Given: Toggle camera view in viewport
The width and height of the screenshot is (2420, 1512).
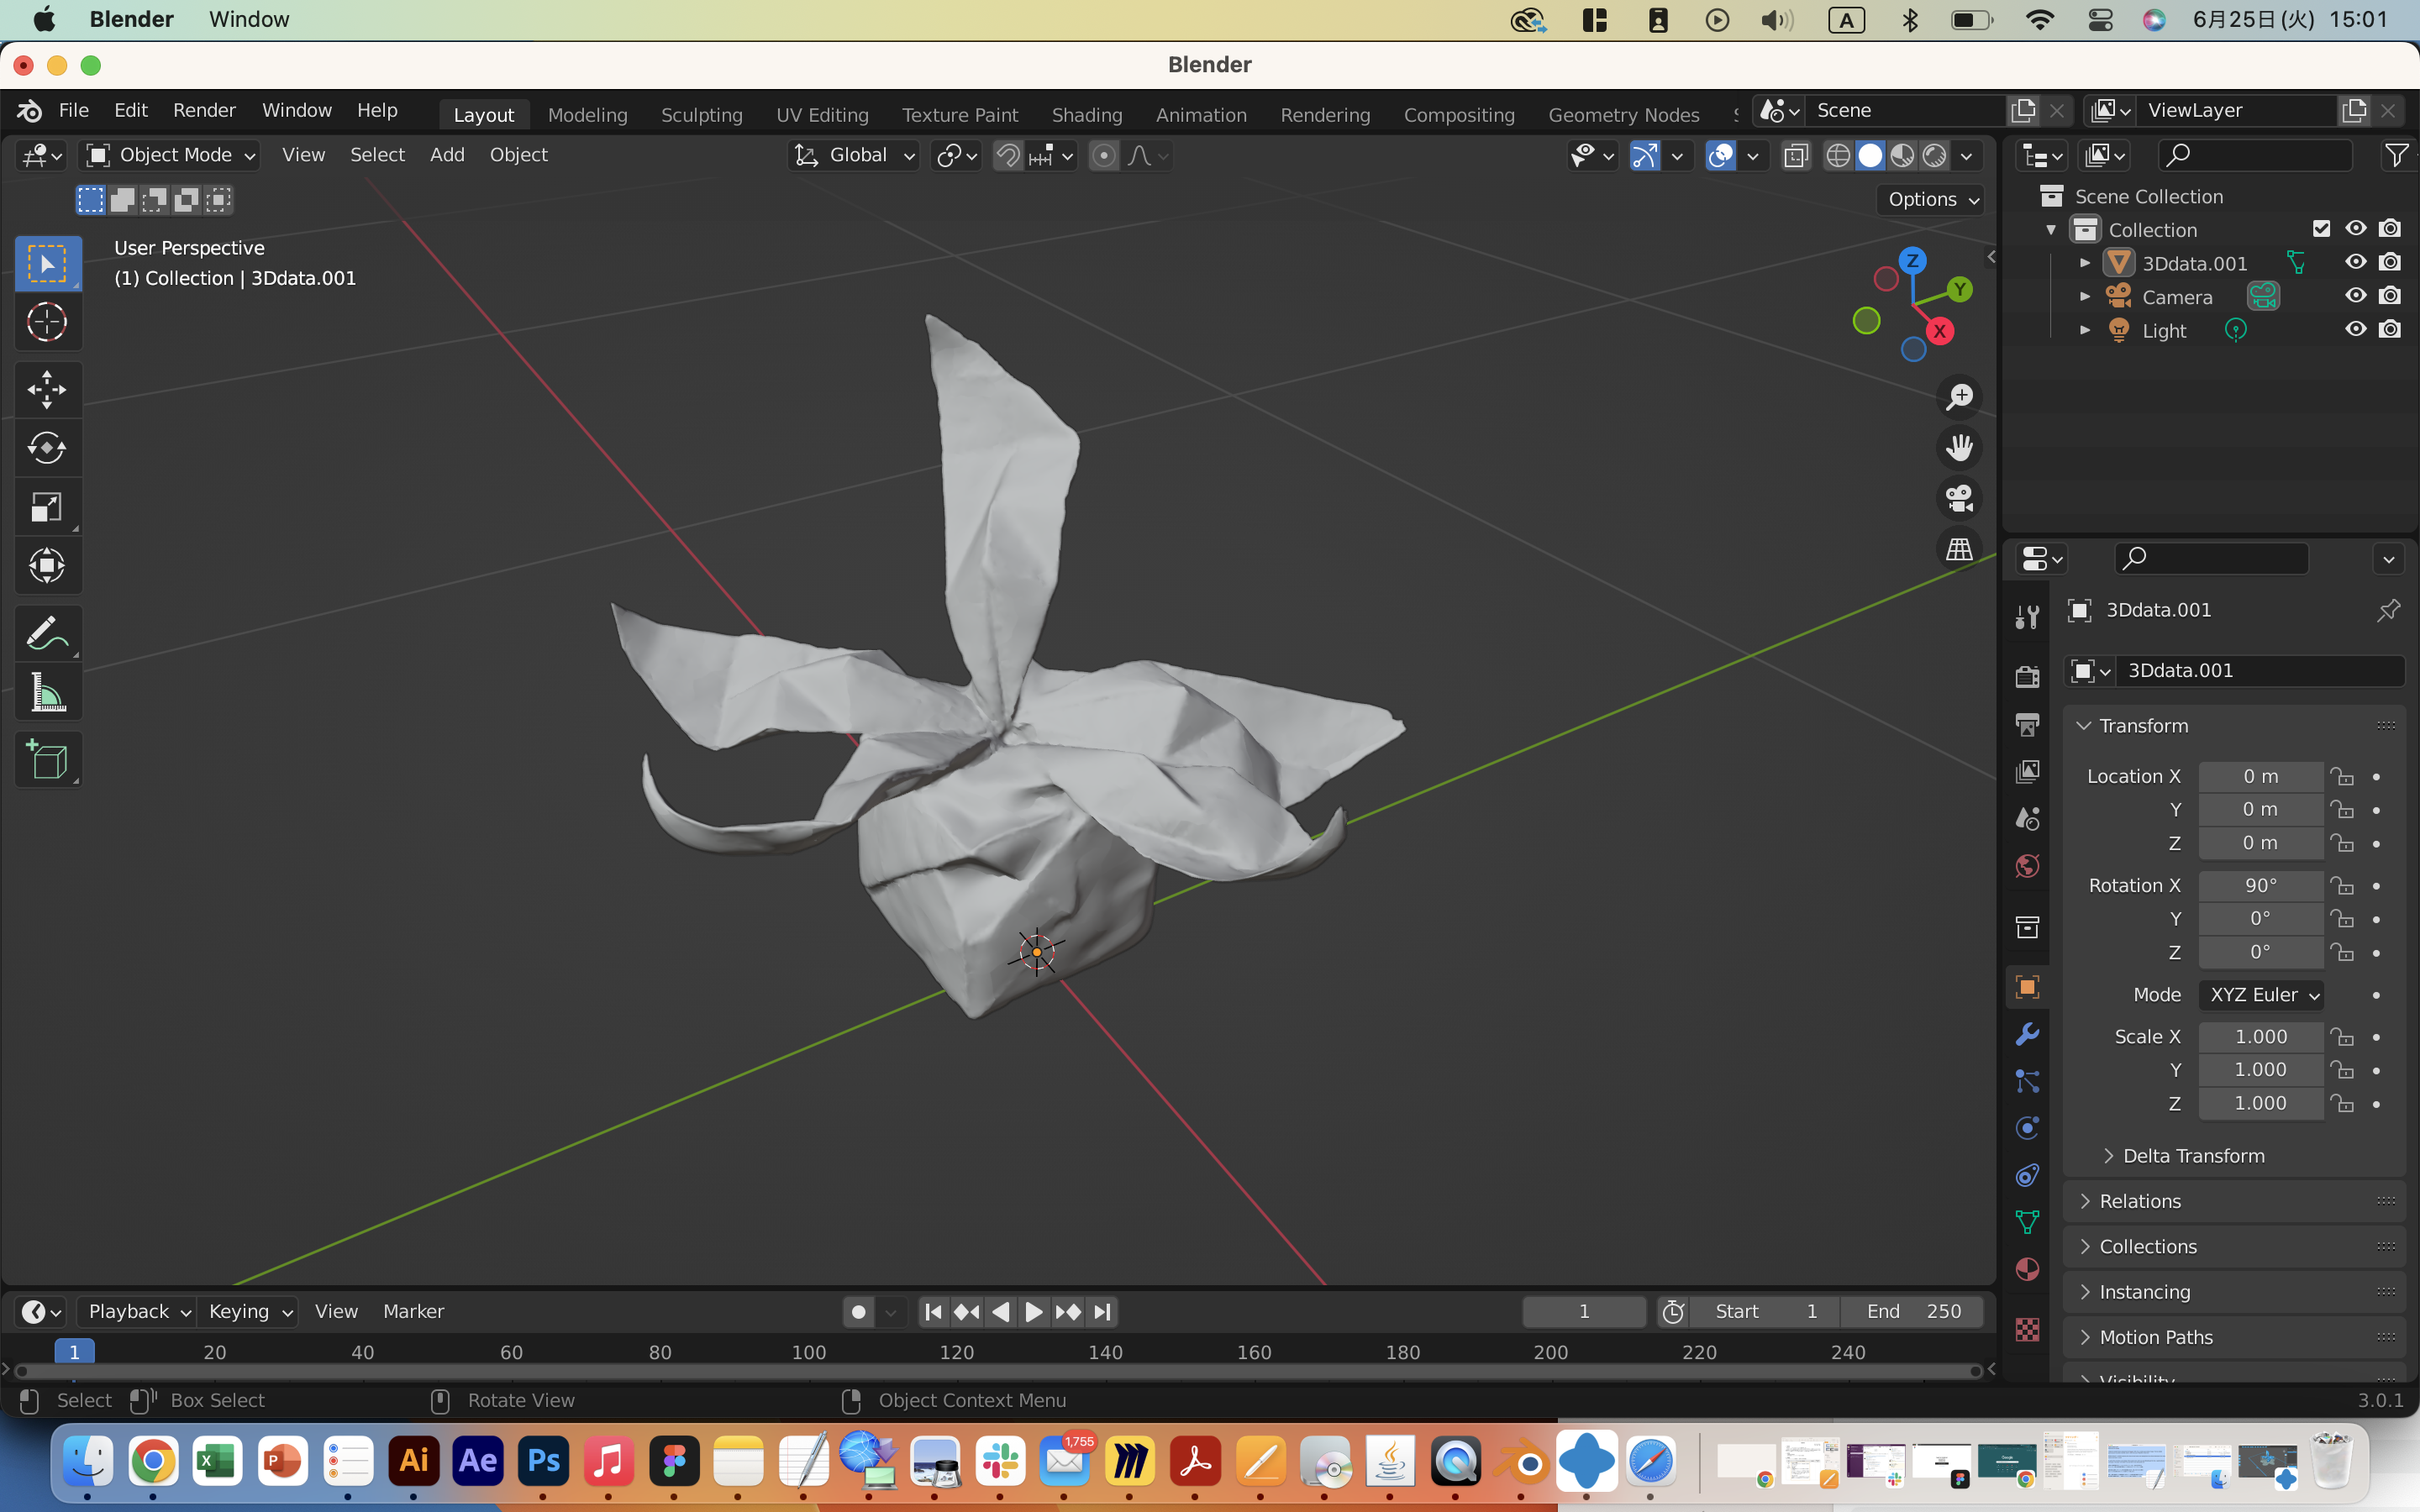Looking at the screenshot, I should tap(1959, 499).
